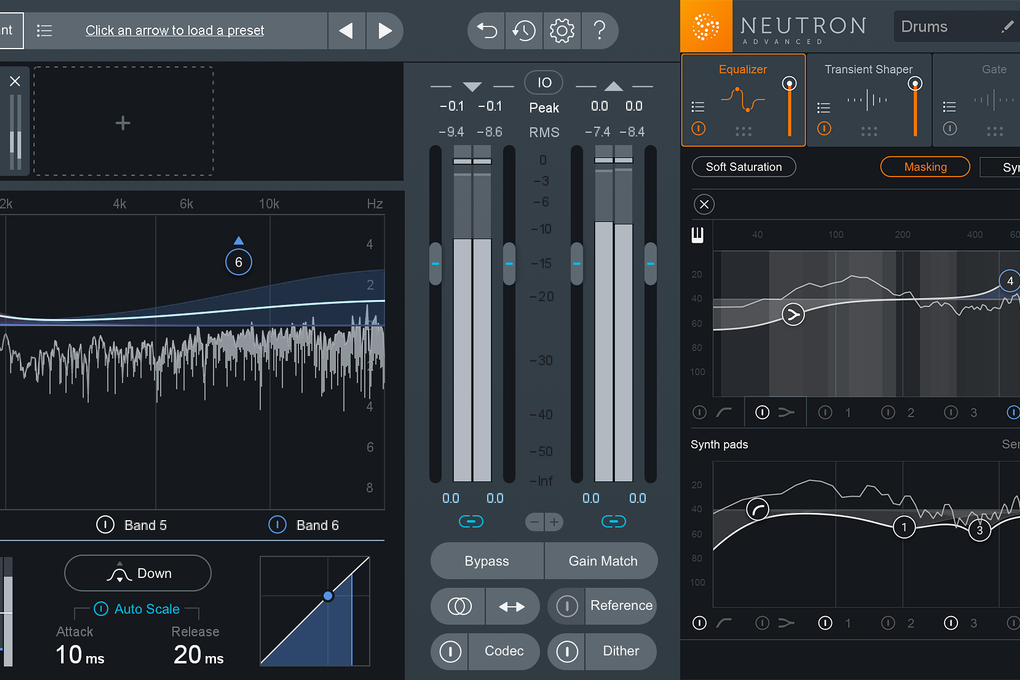Click the Release value 20 ms
This screenshot has height=680, width=1020.
tap(198, 655)
